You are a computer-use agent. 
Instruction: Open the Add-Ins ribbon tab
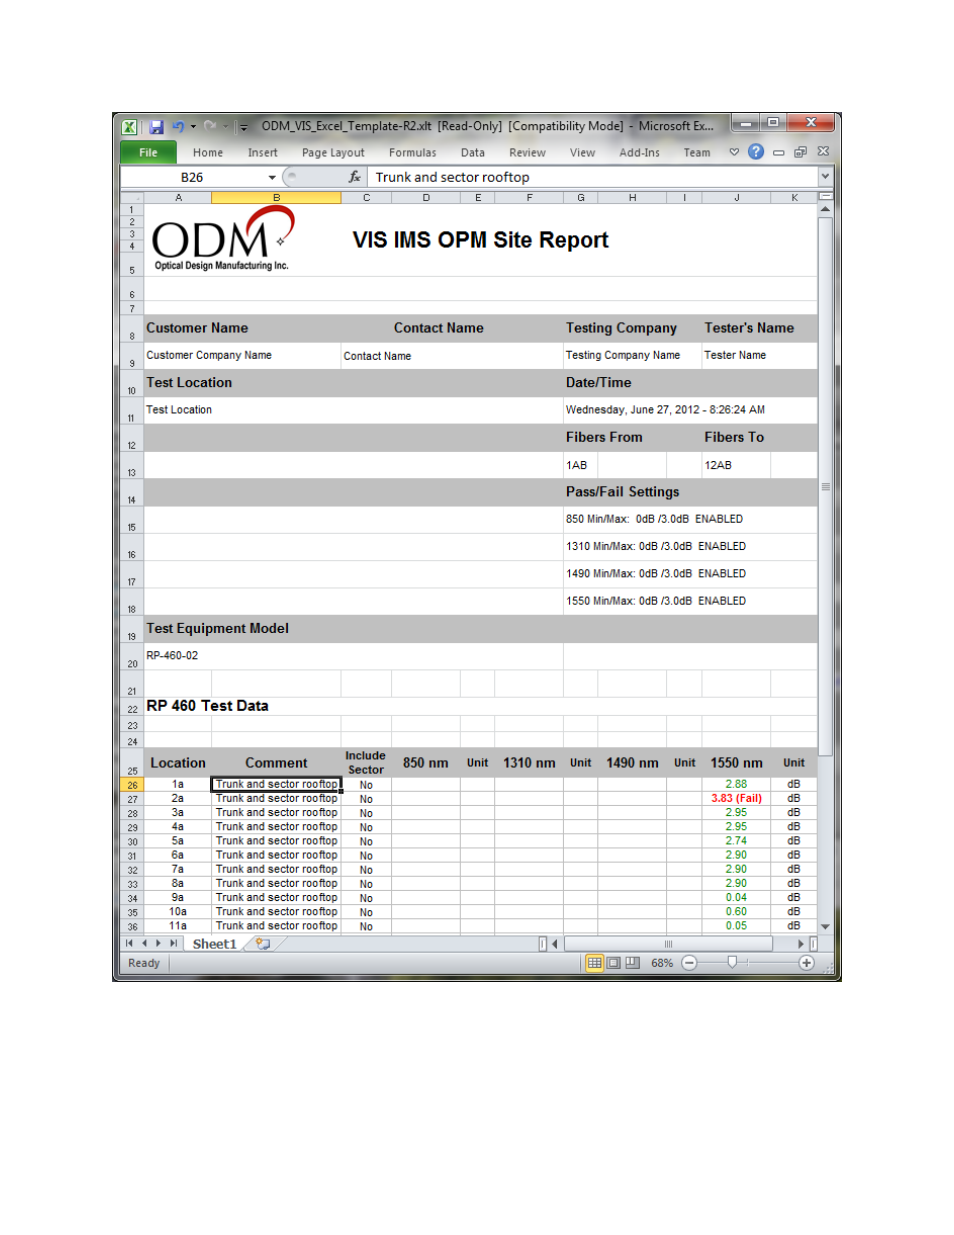(x=639, y=153)
